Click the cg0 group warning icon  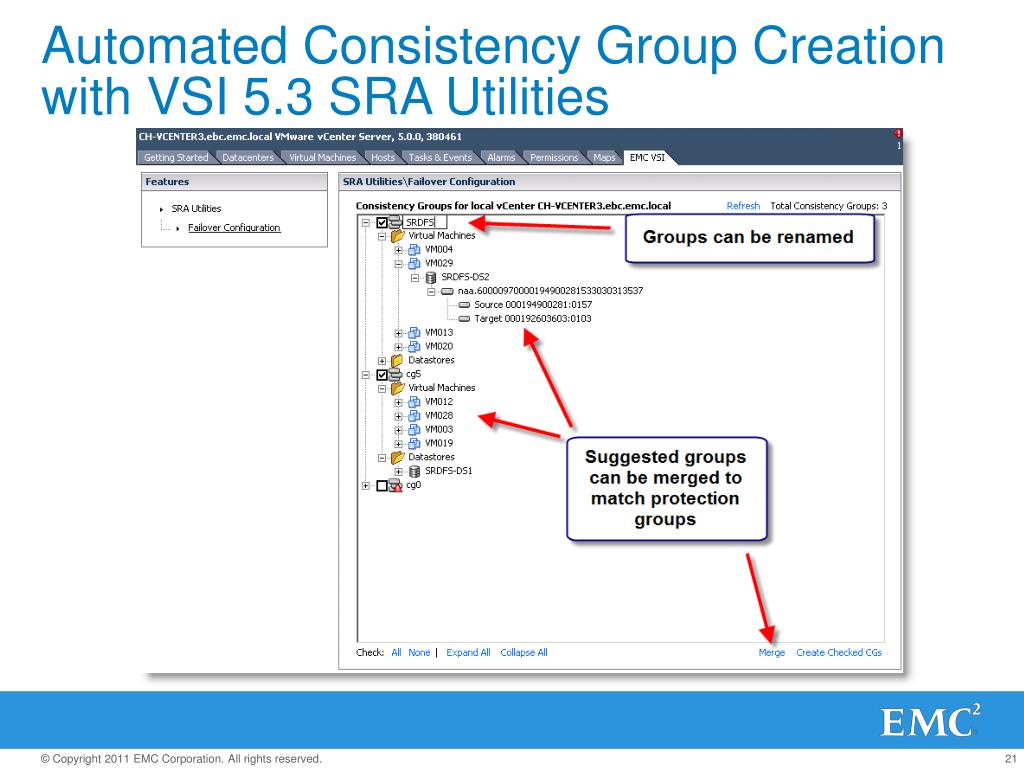point(396,485)
